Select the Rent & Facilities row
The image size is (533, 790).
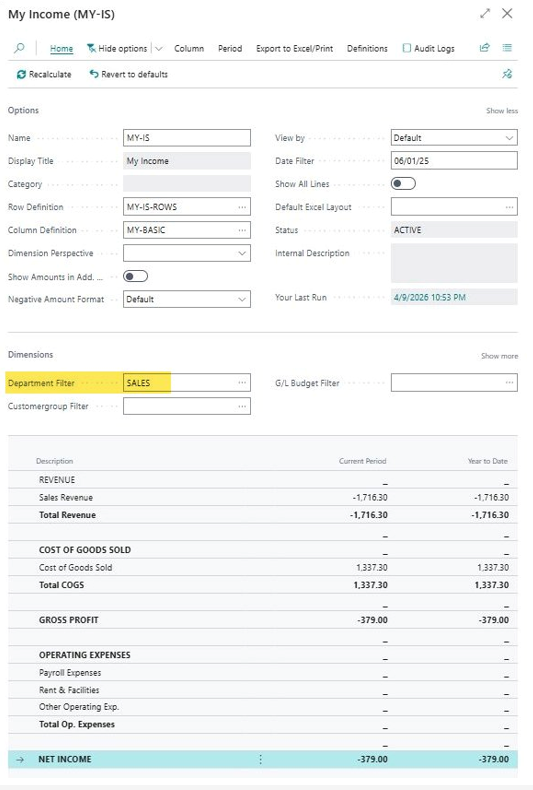click(x=263, y=690)
